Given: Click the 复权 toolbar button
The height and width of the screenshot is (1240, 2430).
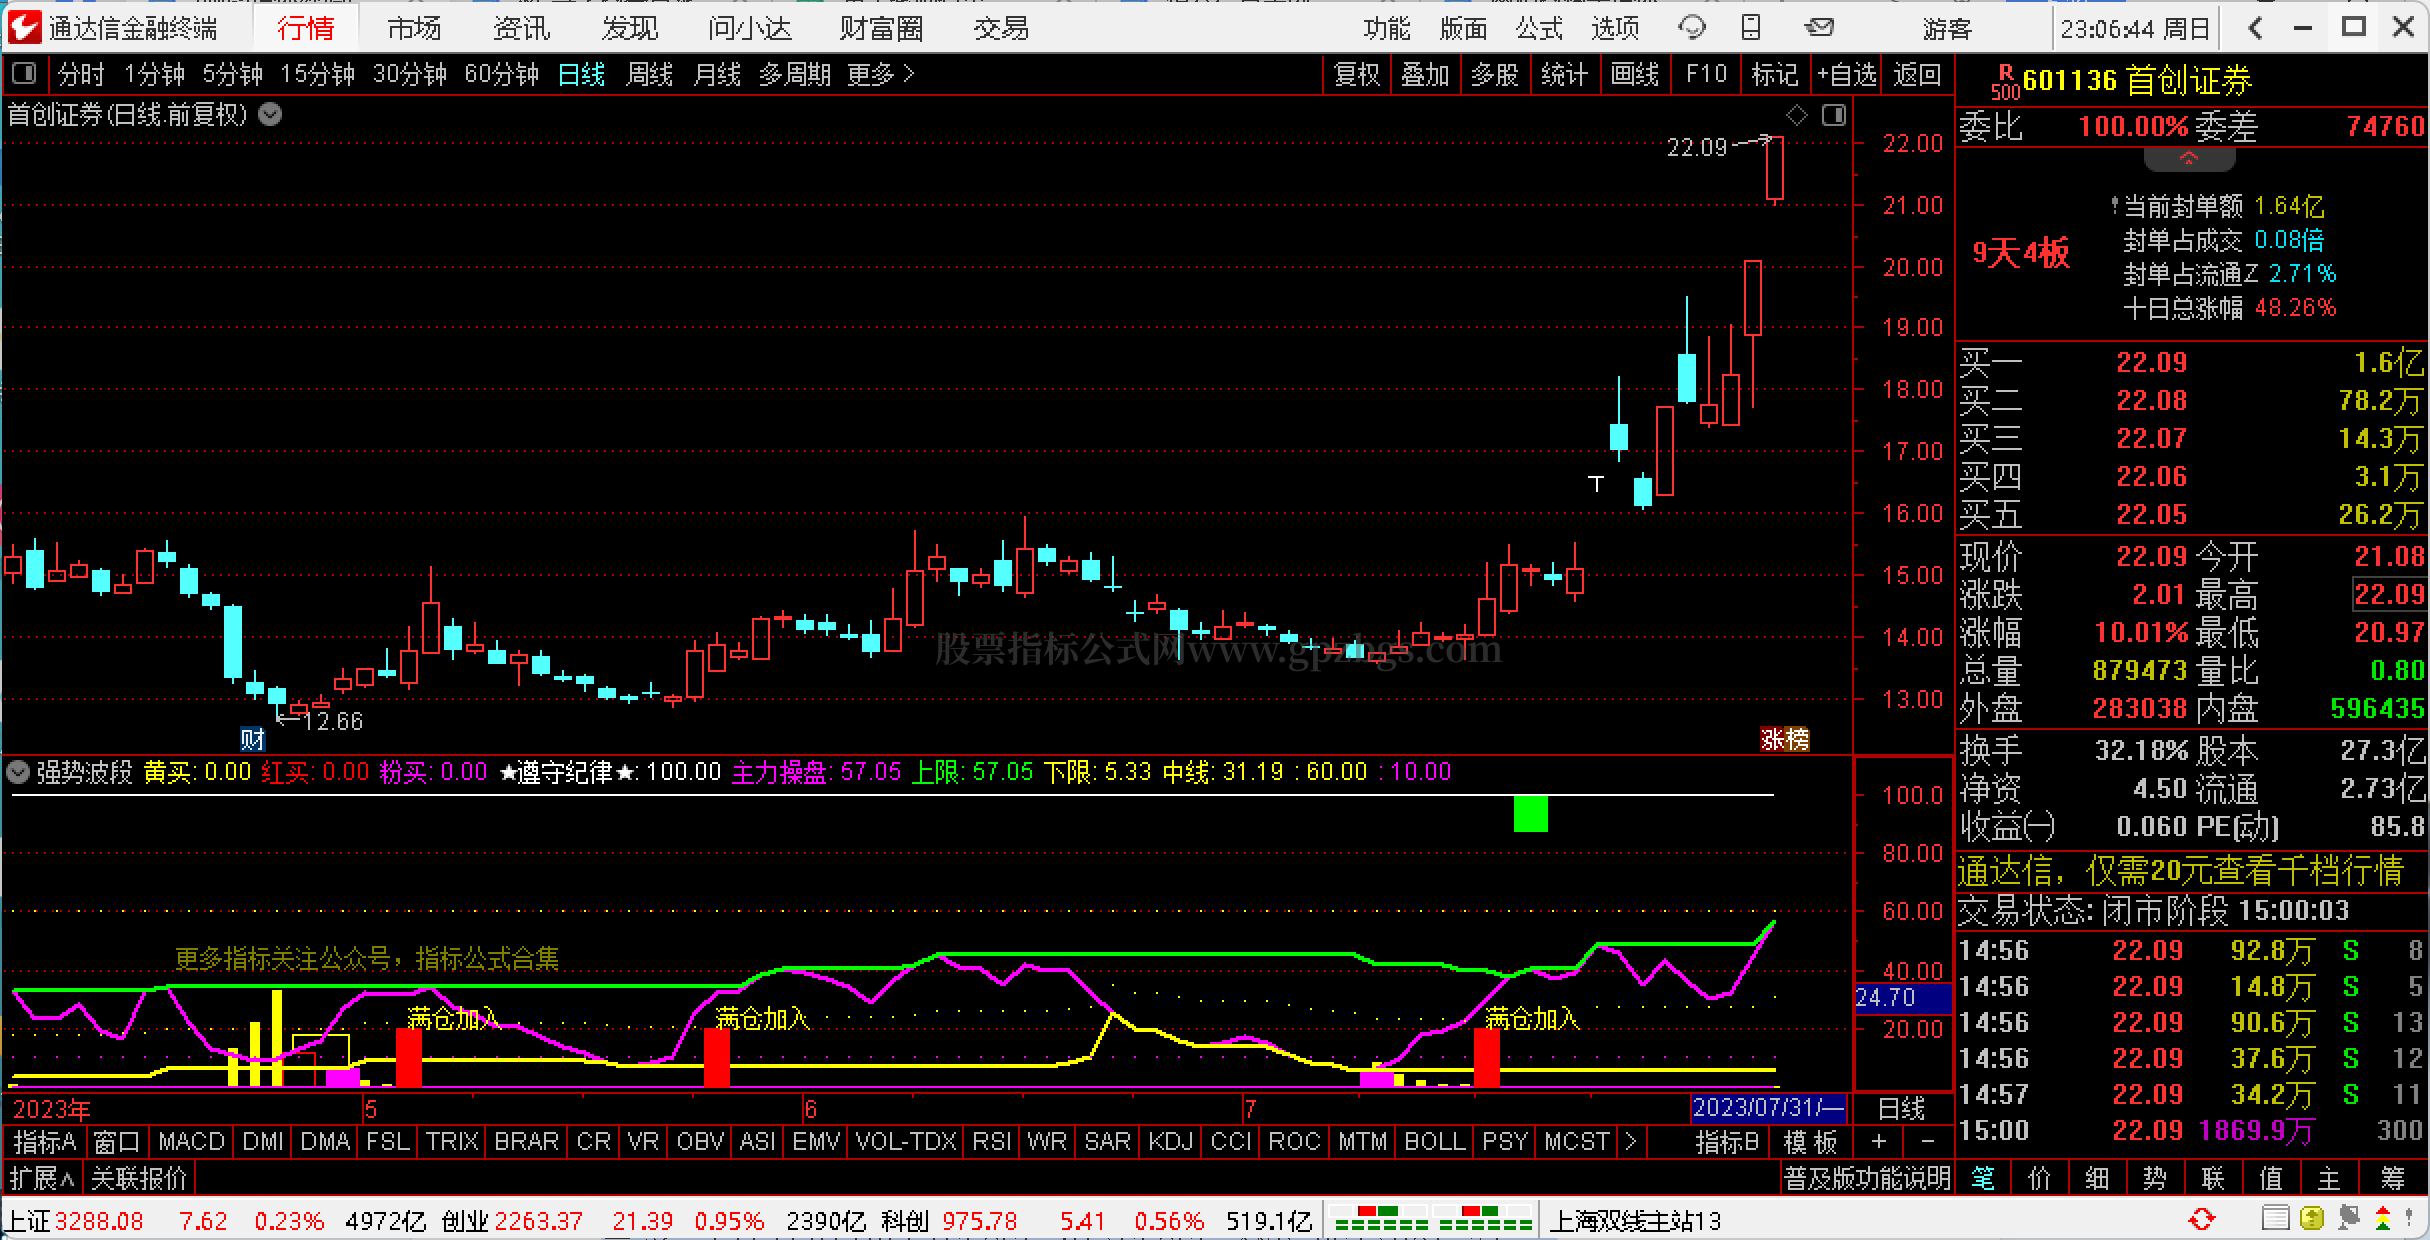Looking at the screenshot, I should 1357,74.
